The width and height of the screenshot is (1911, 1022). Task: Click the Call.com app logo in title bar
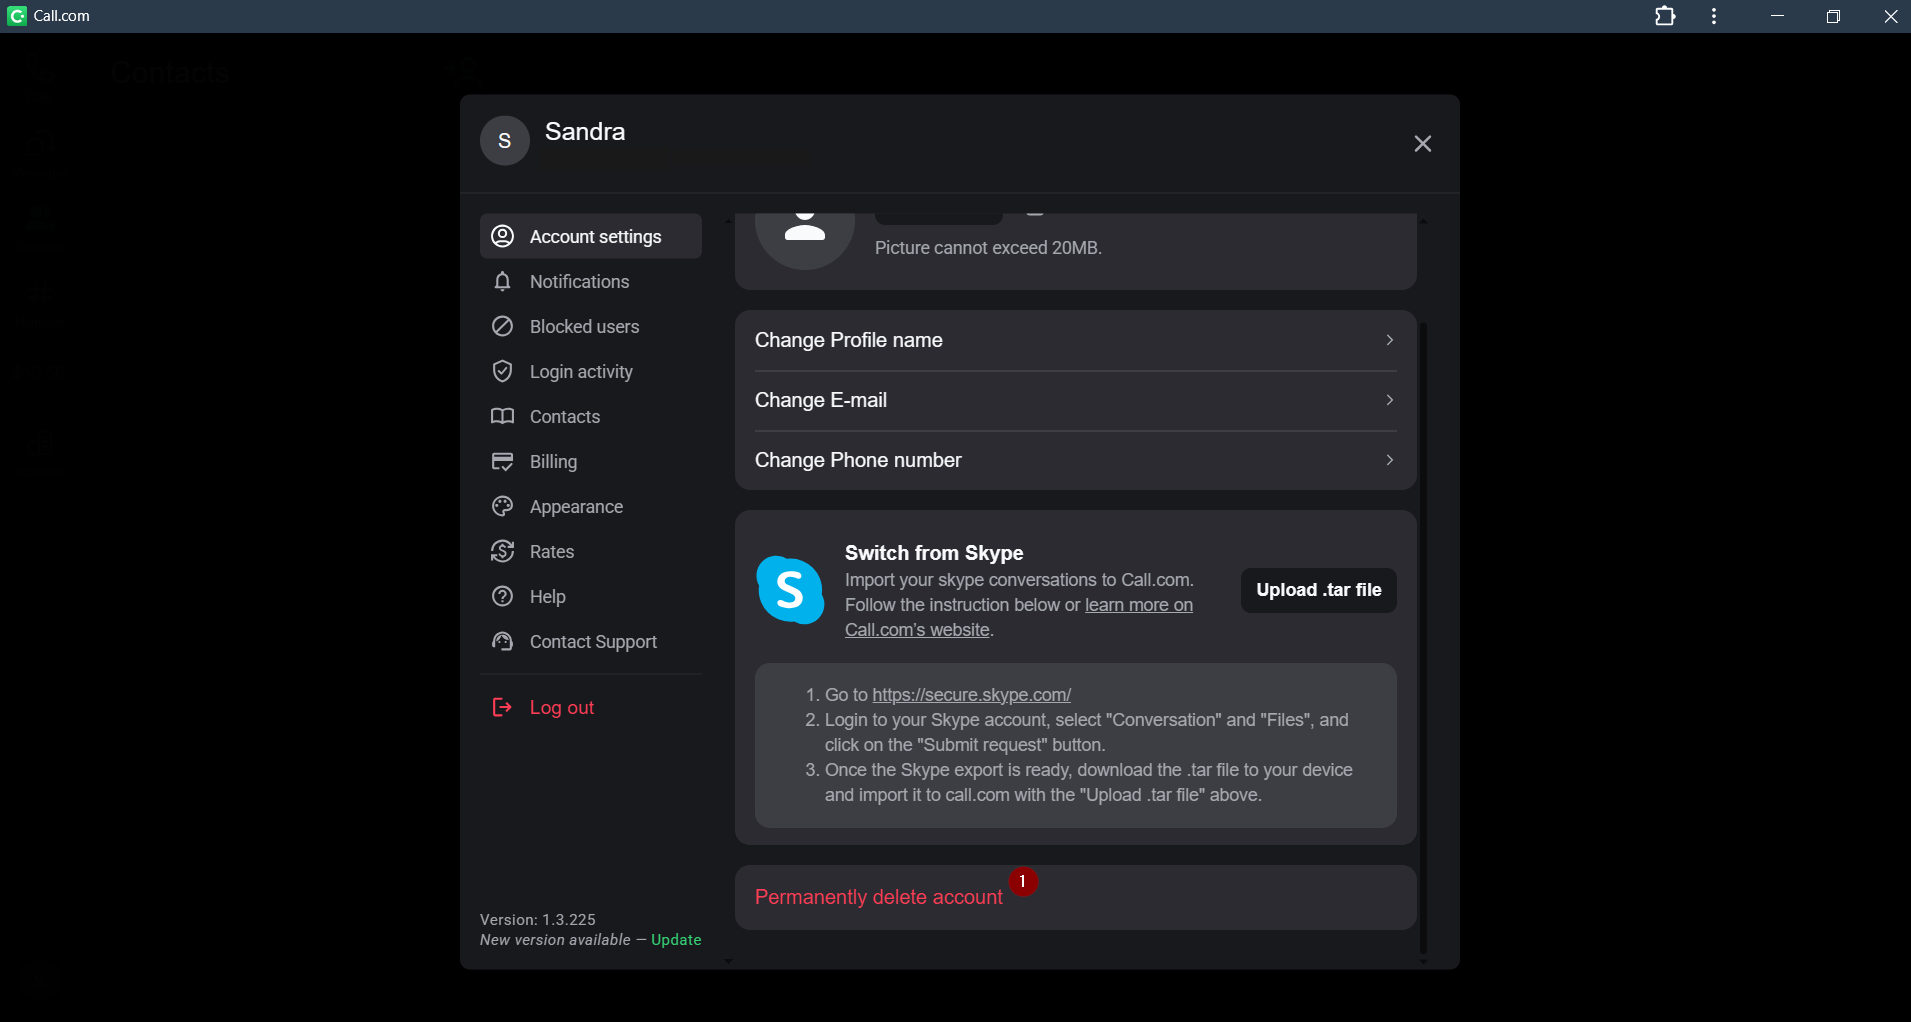click(17, 16)
